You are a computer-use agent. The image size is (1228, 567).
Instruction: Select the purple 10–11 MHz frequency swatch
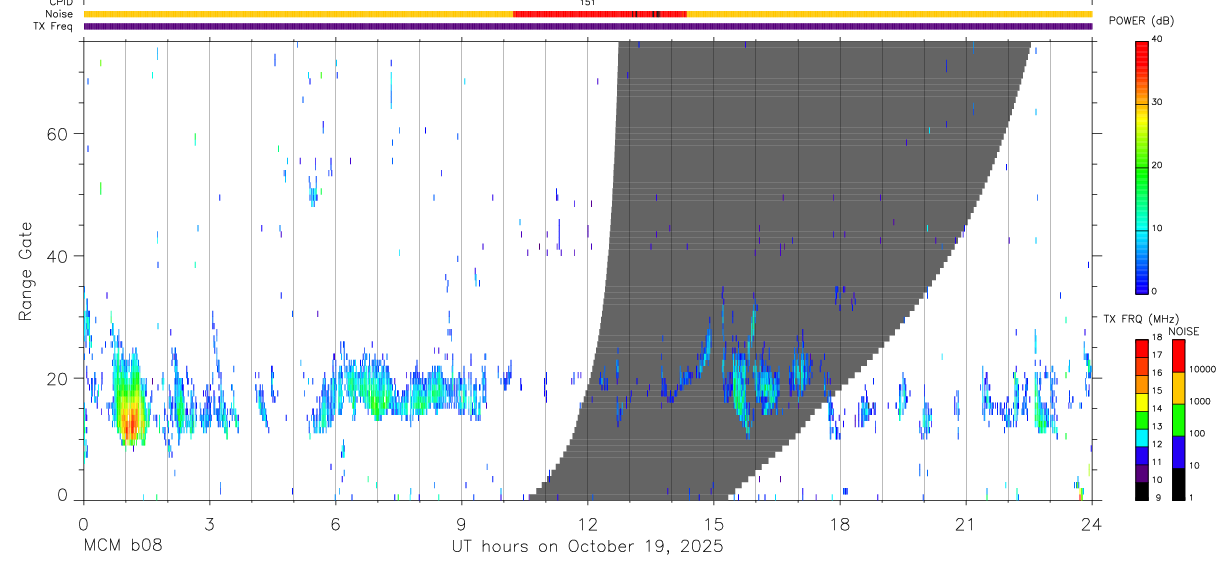pyautogui.click(x=1142, y=473)
